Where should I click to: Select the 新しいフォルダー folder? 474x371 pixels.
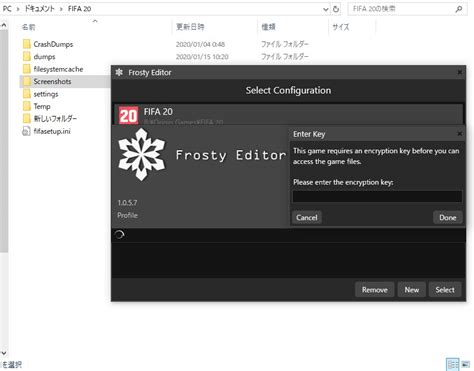(x=55, y=119)
